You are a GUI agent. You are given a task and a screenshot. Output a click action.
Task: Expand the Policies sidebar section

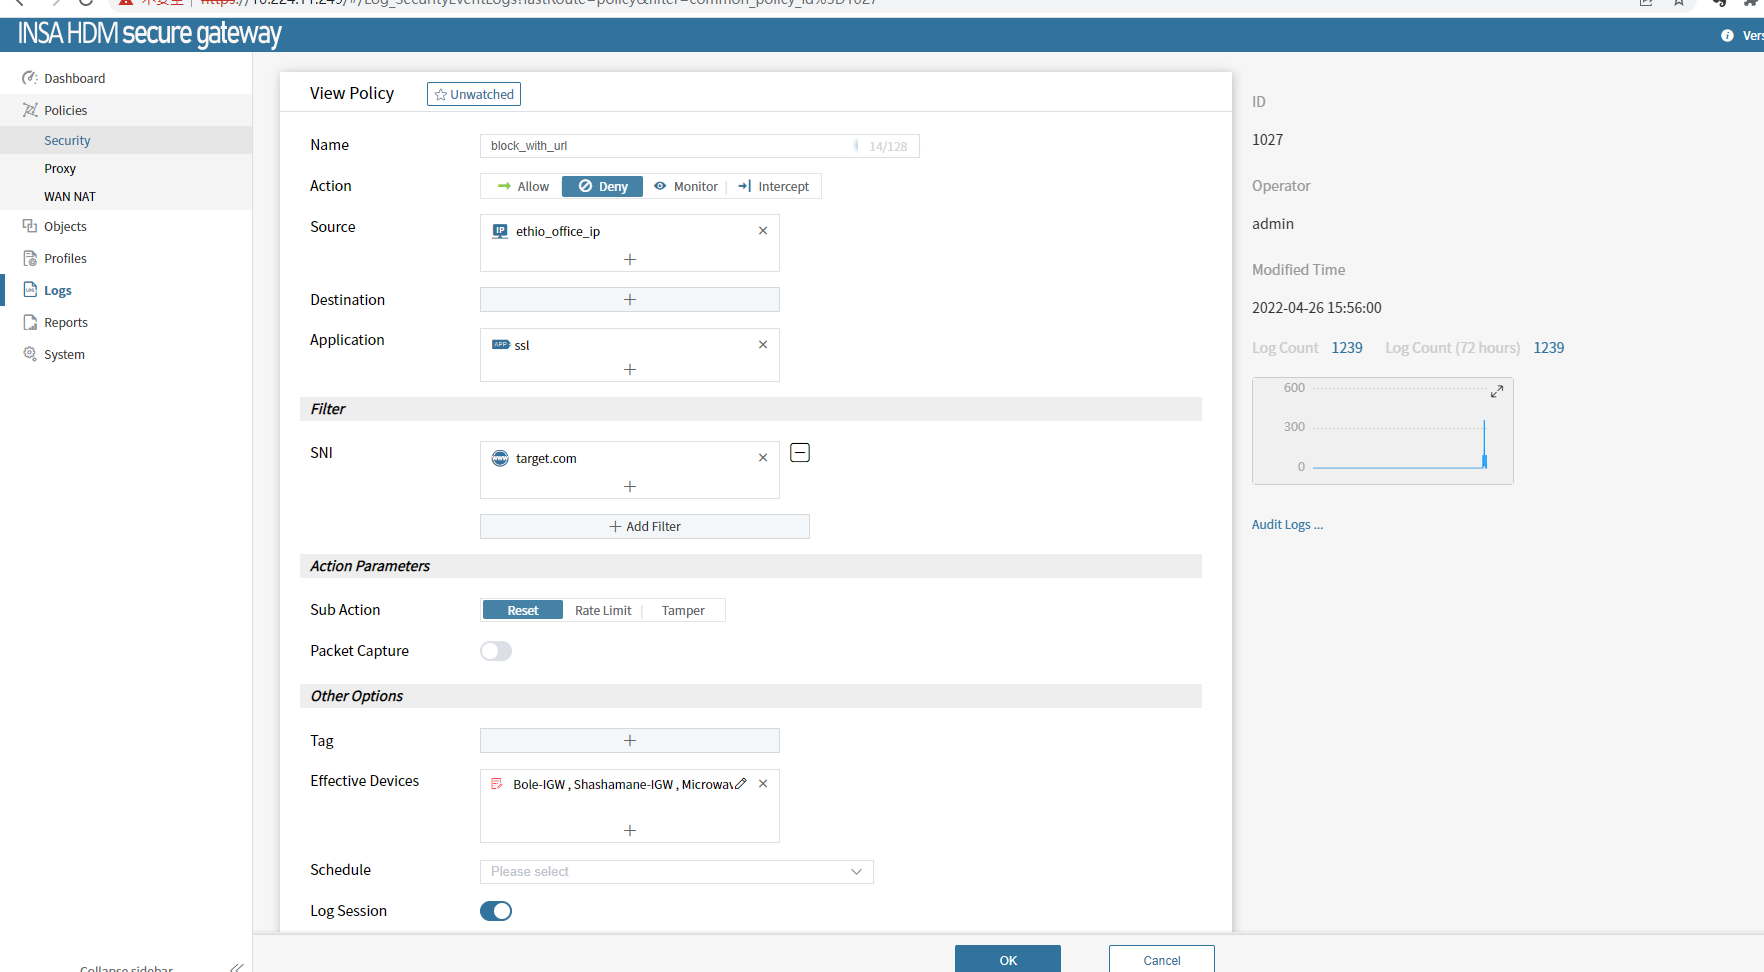[66, 110]
